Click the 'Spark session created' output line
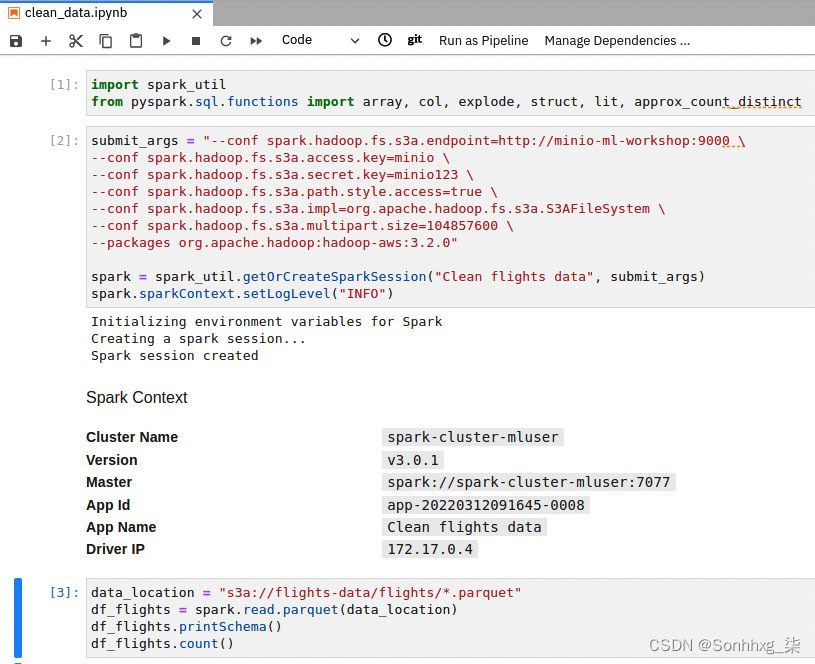This screenshot has height=664, width=815. (x=175, y=356)
